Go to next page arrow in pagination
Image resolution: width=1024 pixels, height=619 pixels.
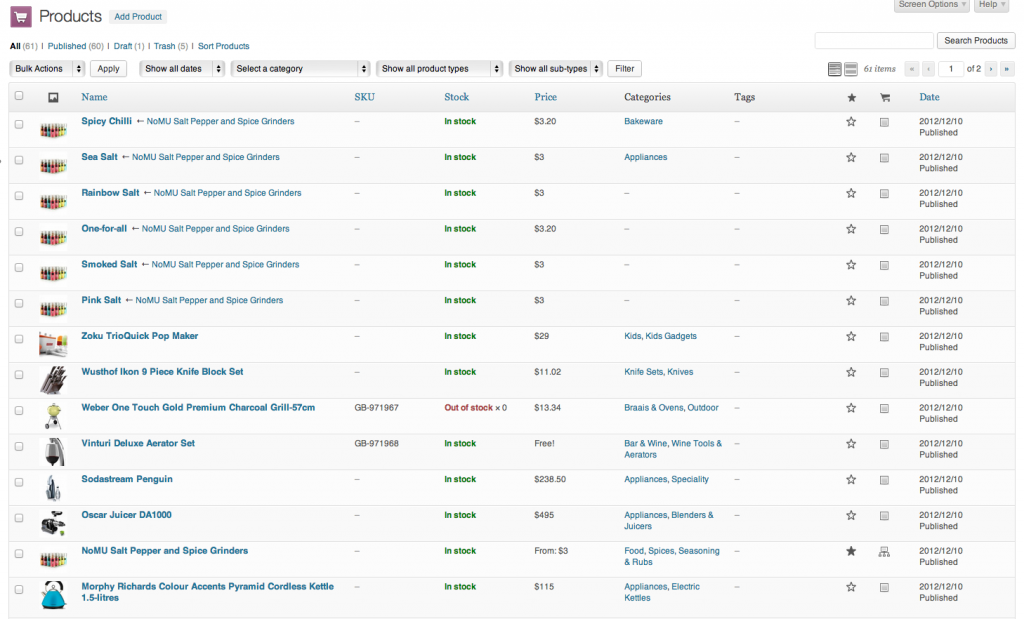pyautogui.click(x=991, y=69)
